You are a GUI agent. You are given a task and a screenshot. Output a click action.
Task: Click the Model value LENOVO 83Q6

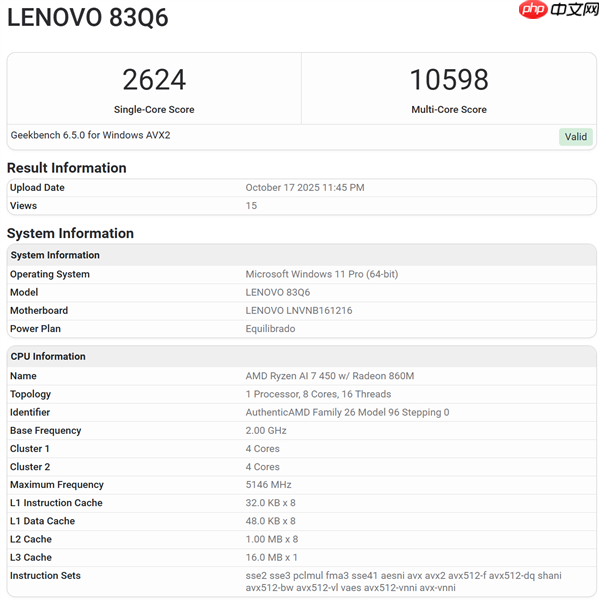278,293
